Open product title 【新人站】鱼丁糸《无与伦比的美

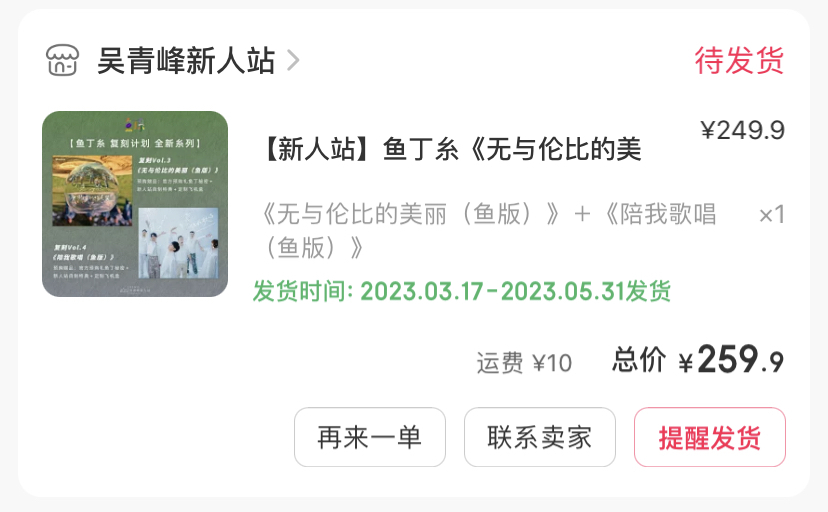450,148
